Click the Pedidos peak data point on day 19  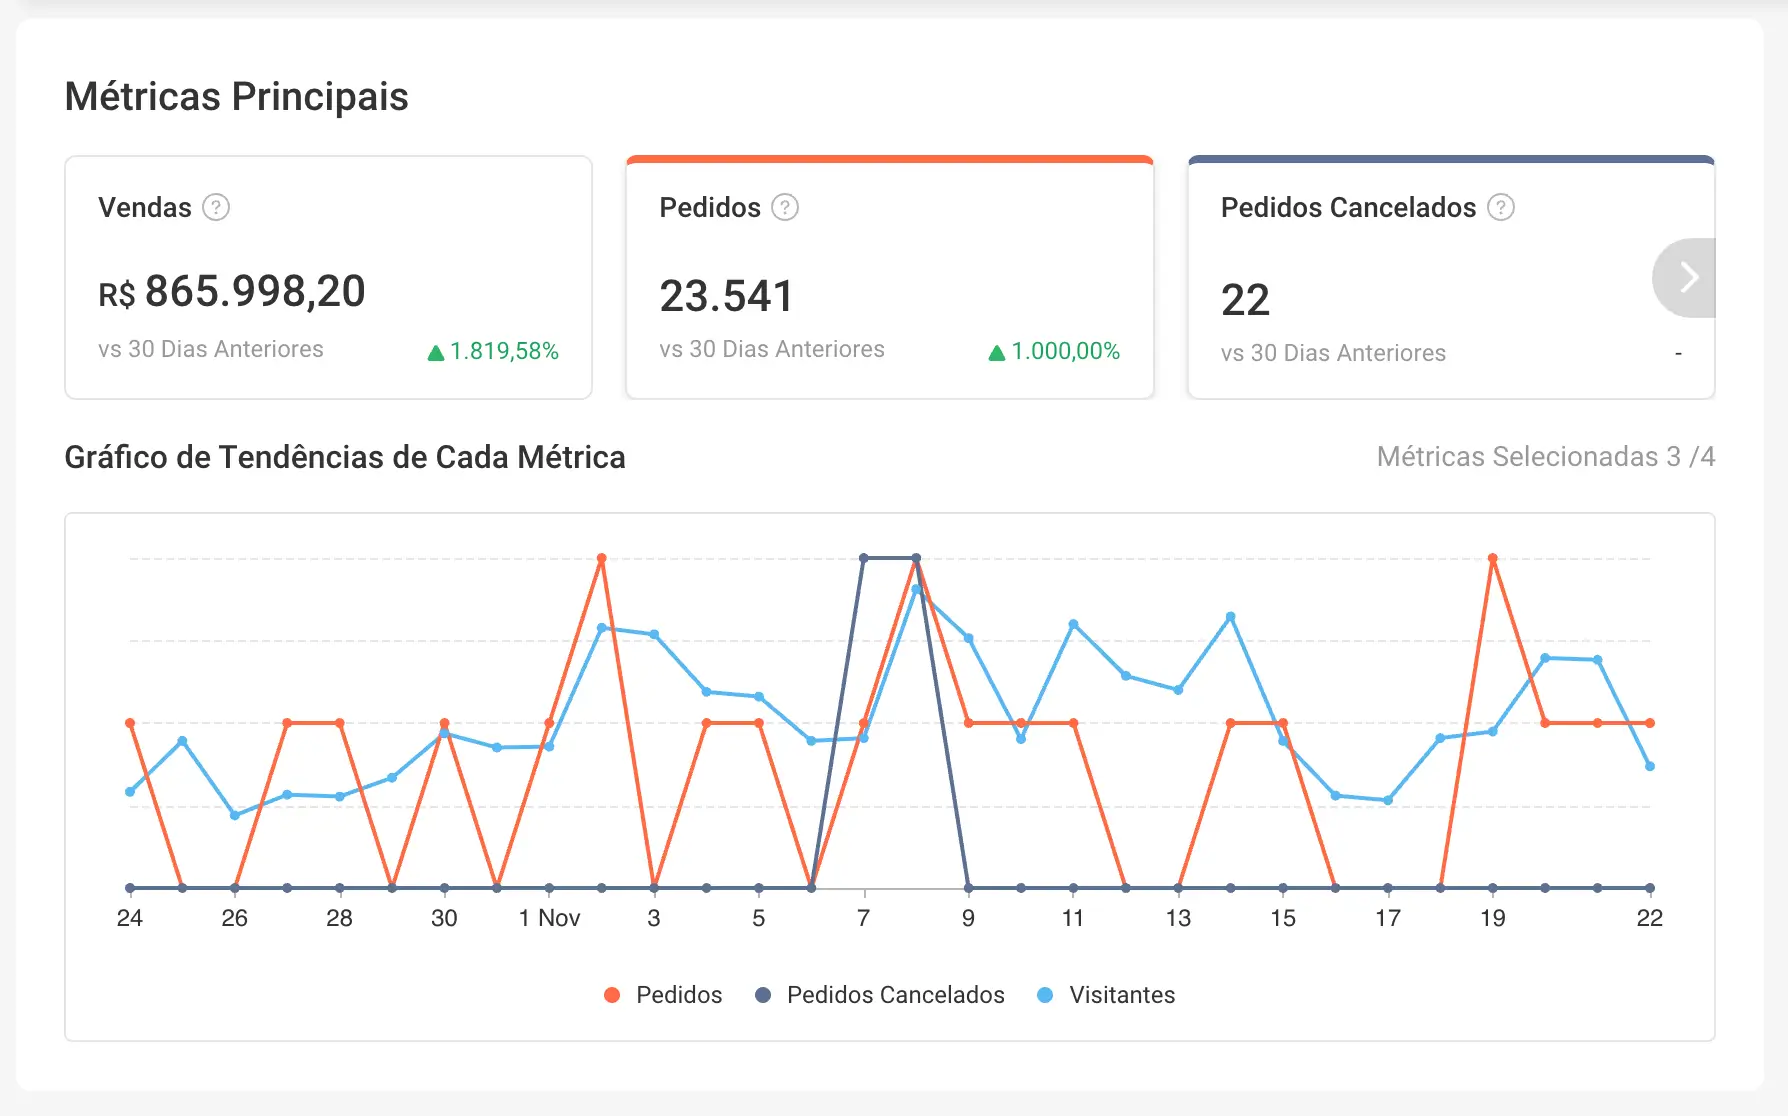point(1492,558)
